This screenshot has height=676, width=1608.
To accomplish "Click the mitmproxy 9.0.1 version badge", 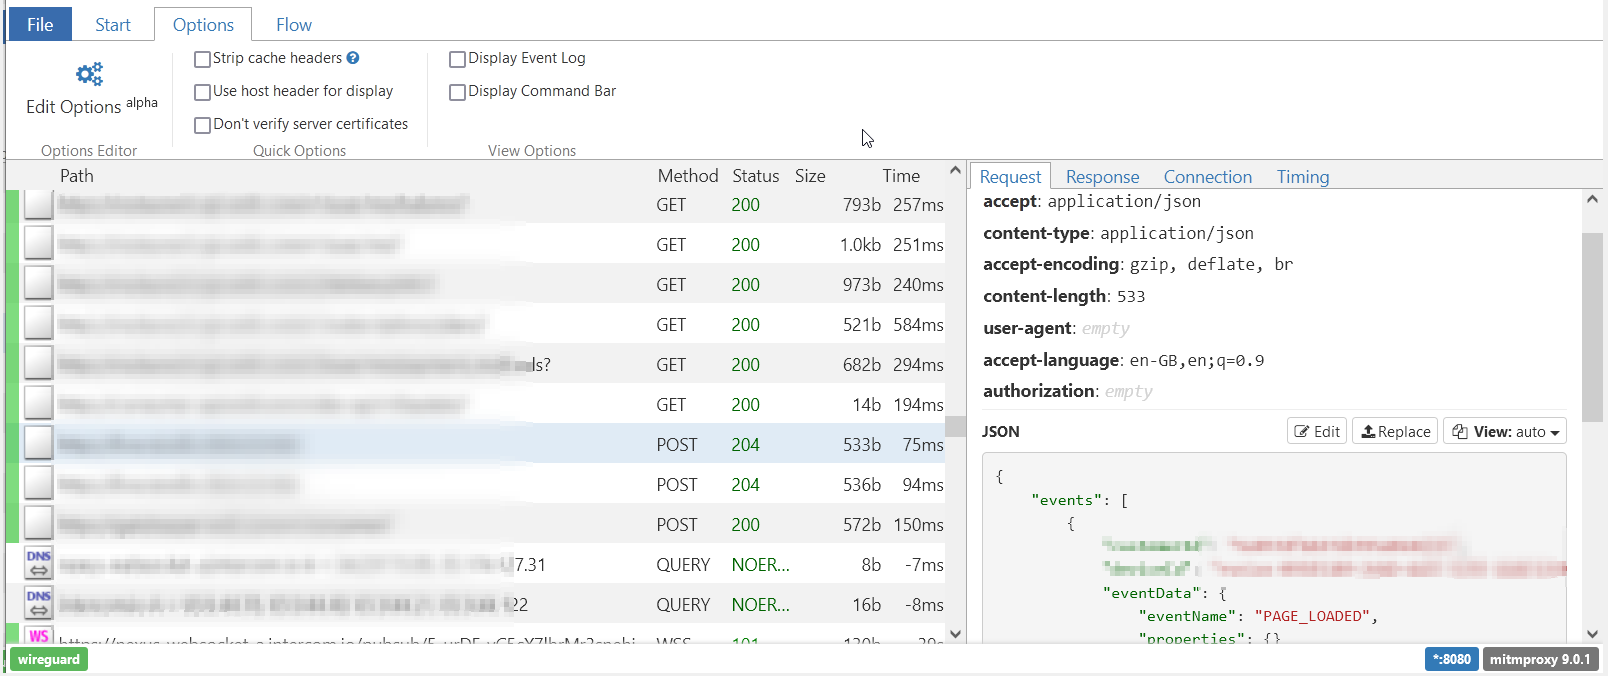I will point(1540,659).
